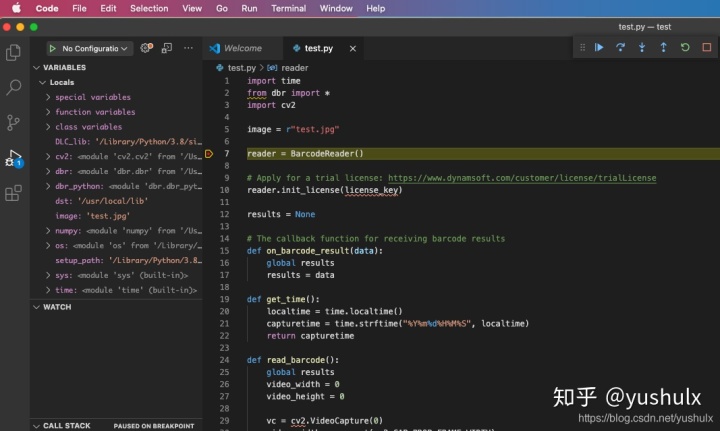The width and height of the screenshot is (720, 431).
Task: Collapse the Locals scope
Action: click(43, 83)
